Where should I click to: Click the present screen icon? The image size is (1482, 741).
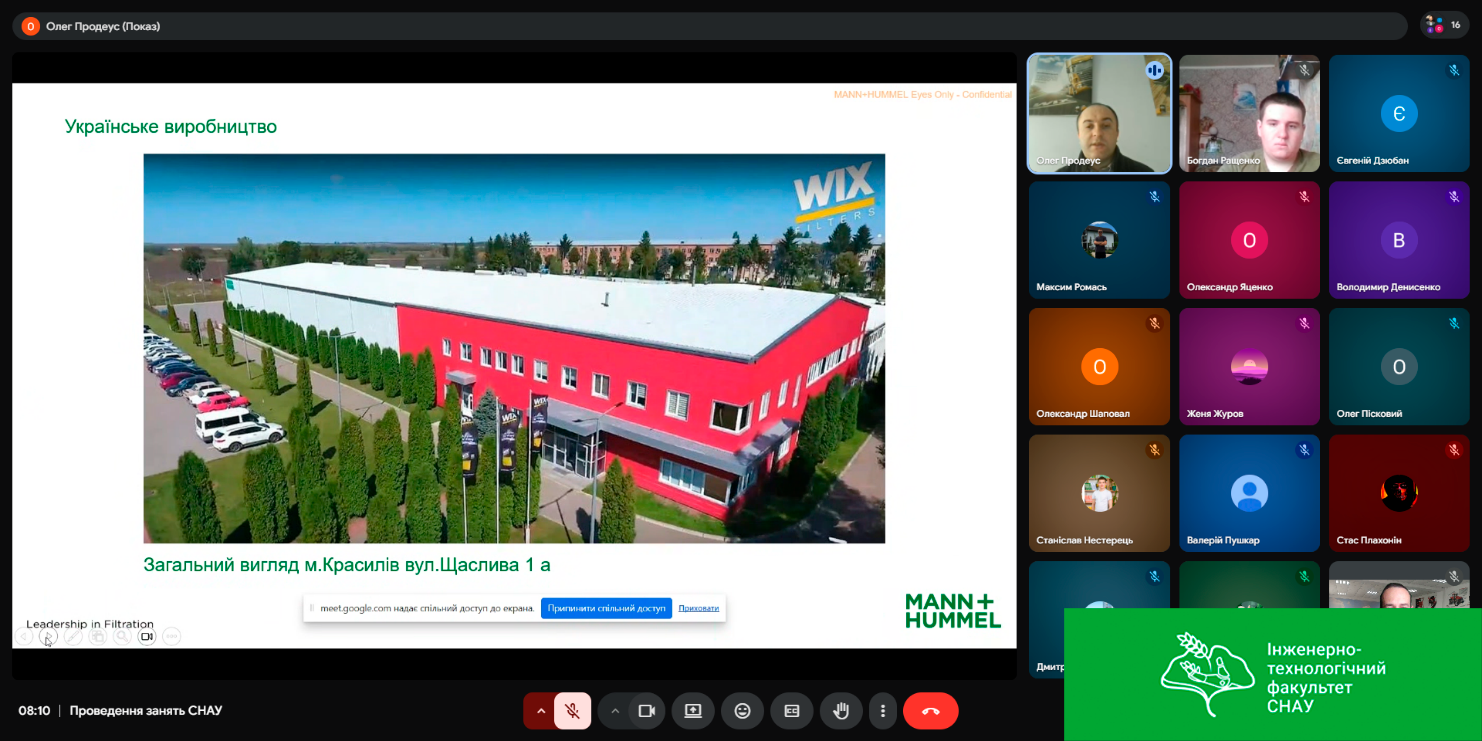point(693,711)
